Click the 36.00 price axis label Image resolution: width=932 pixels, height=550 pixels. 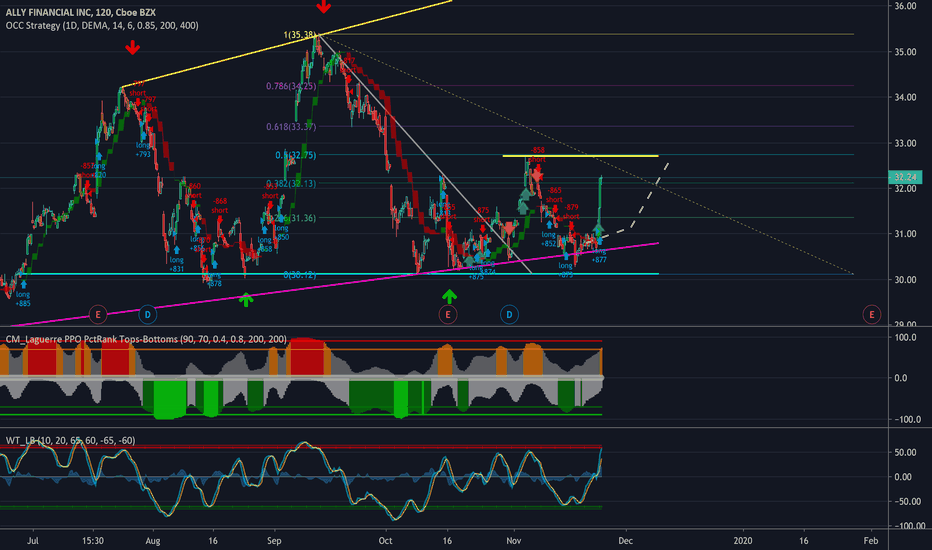(905, 6)
